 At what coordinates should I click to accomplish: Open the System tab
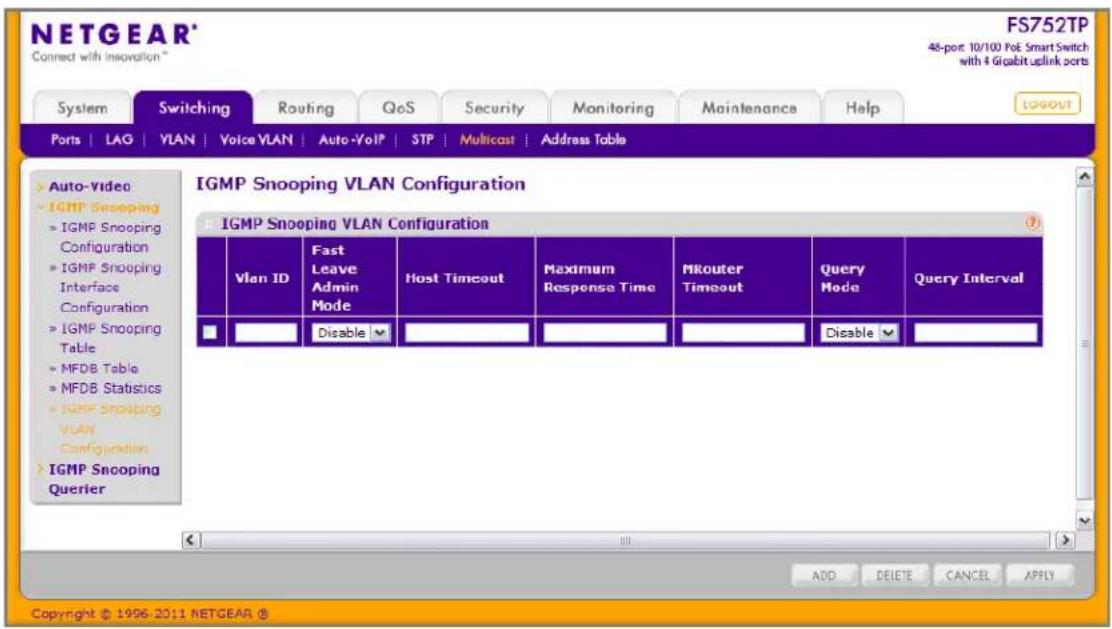(82, 108)
